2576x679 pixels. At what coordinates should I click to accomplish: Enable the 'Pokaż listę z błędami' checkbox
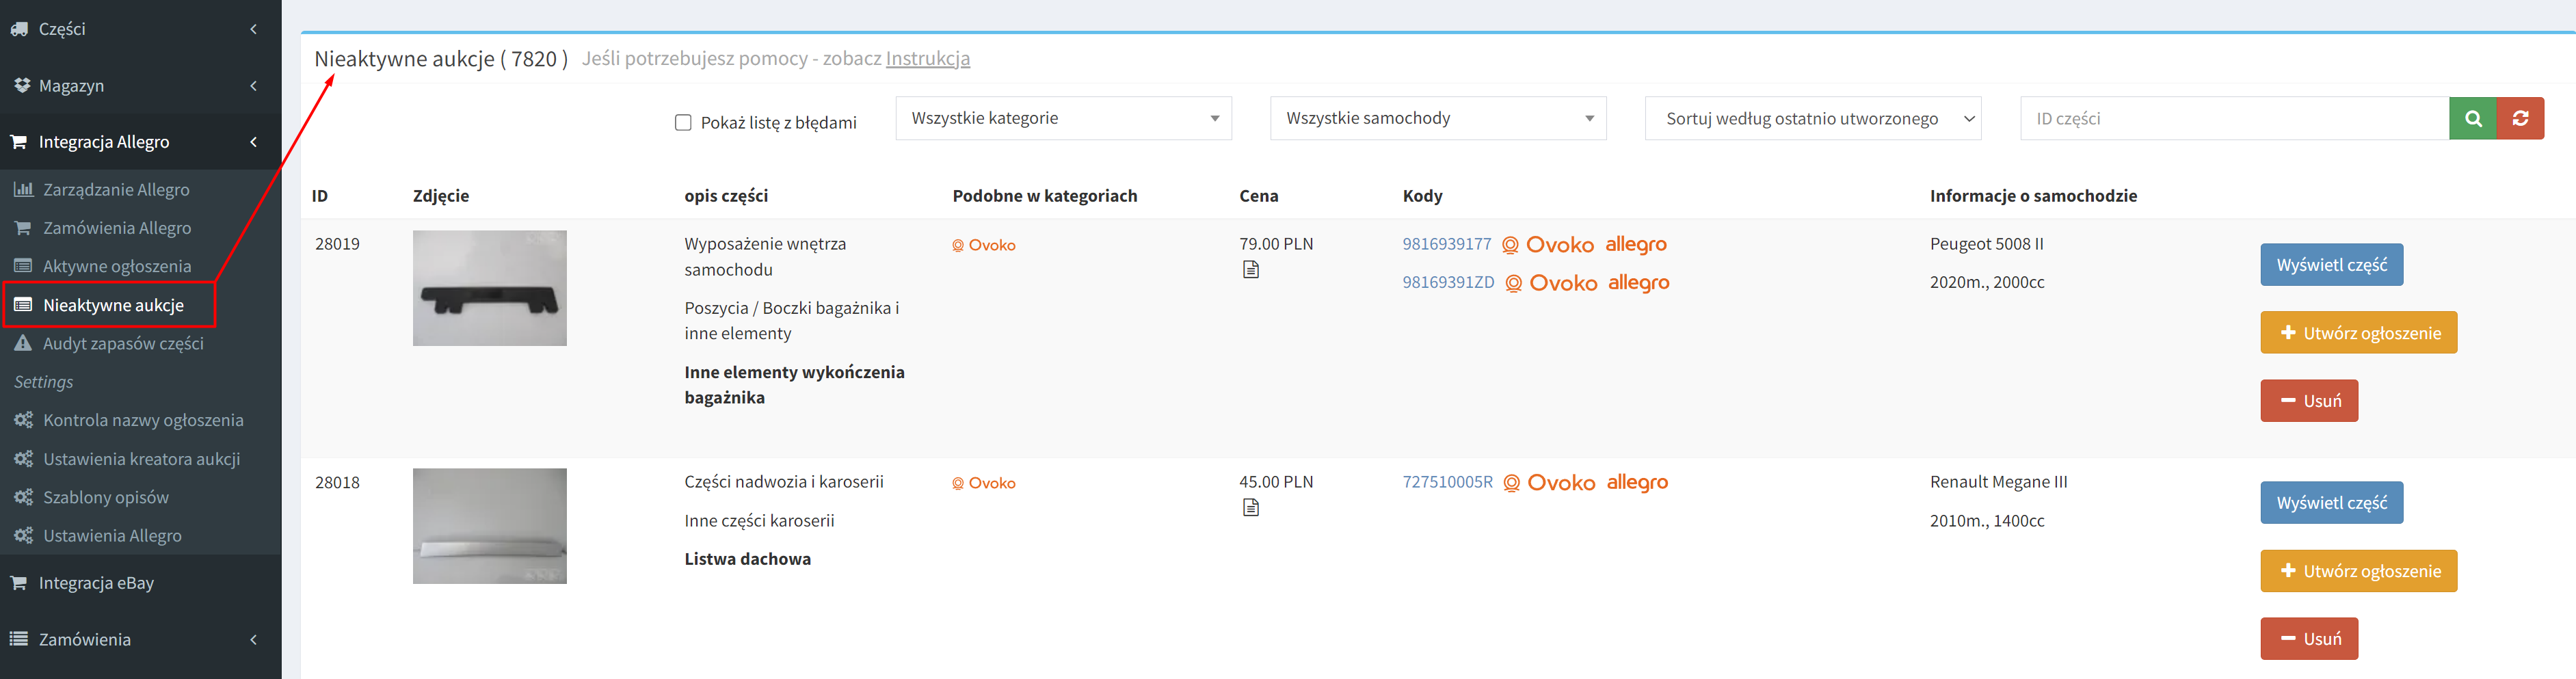683,123
